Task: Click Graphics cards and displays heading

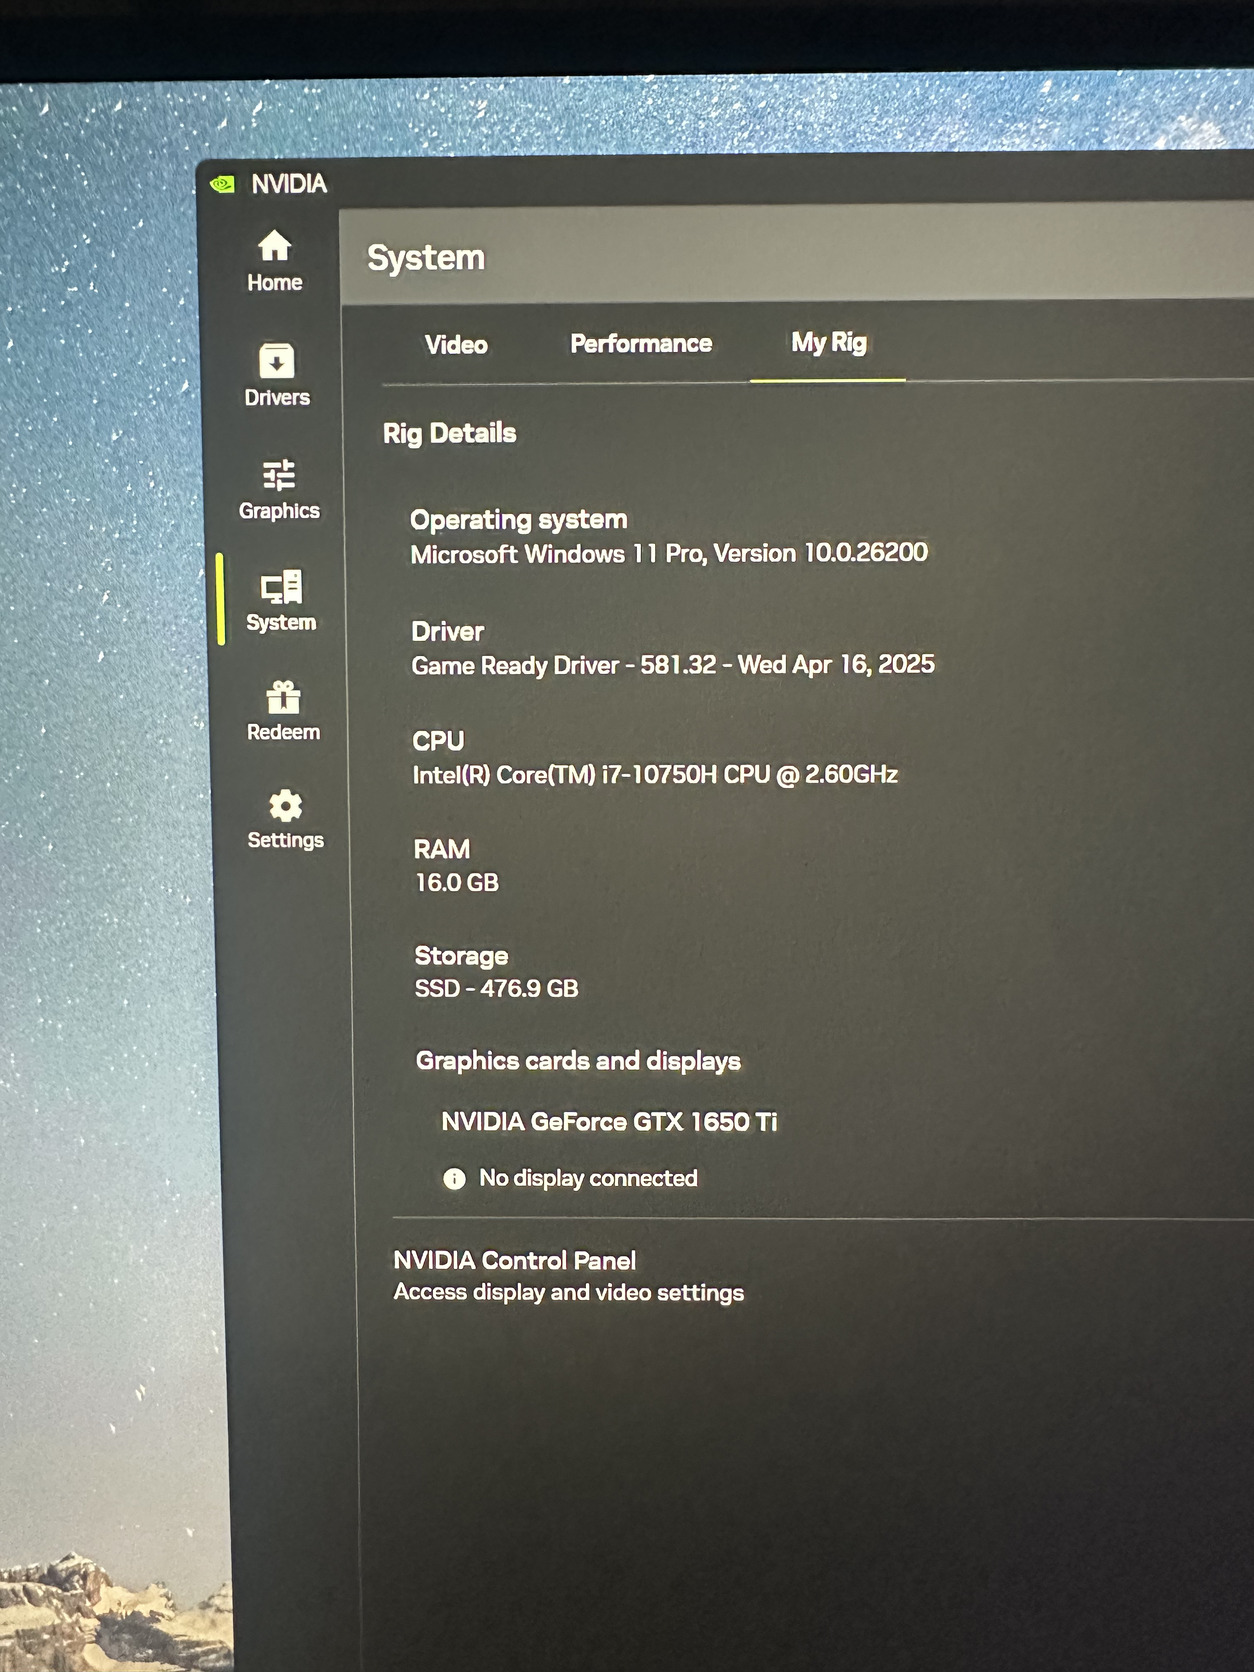Action: [578, 1061]
